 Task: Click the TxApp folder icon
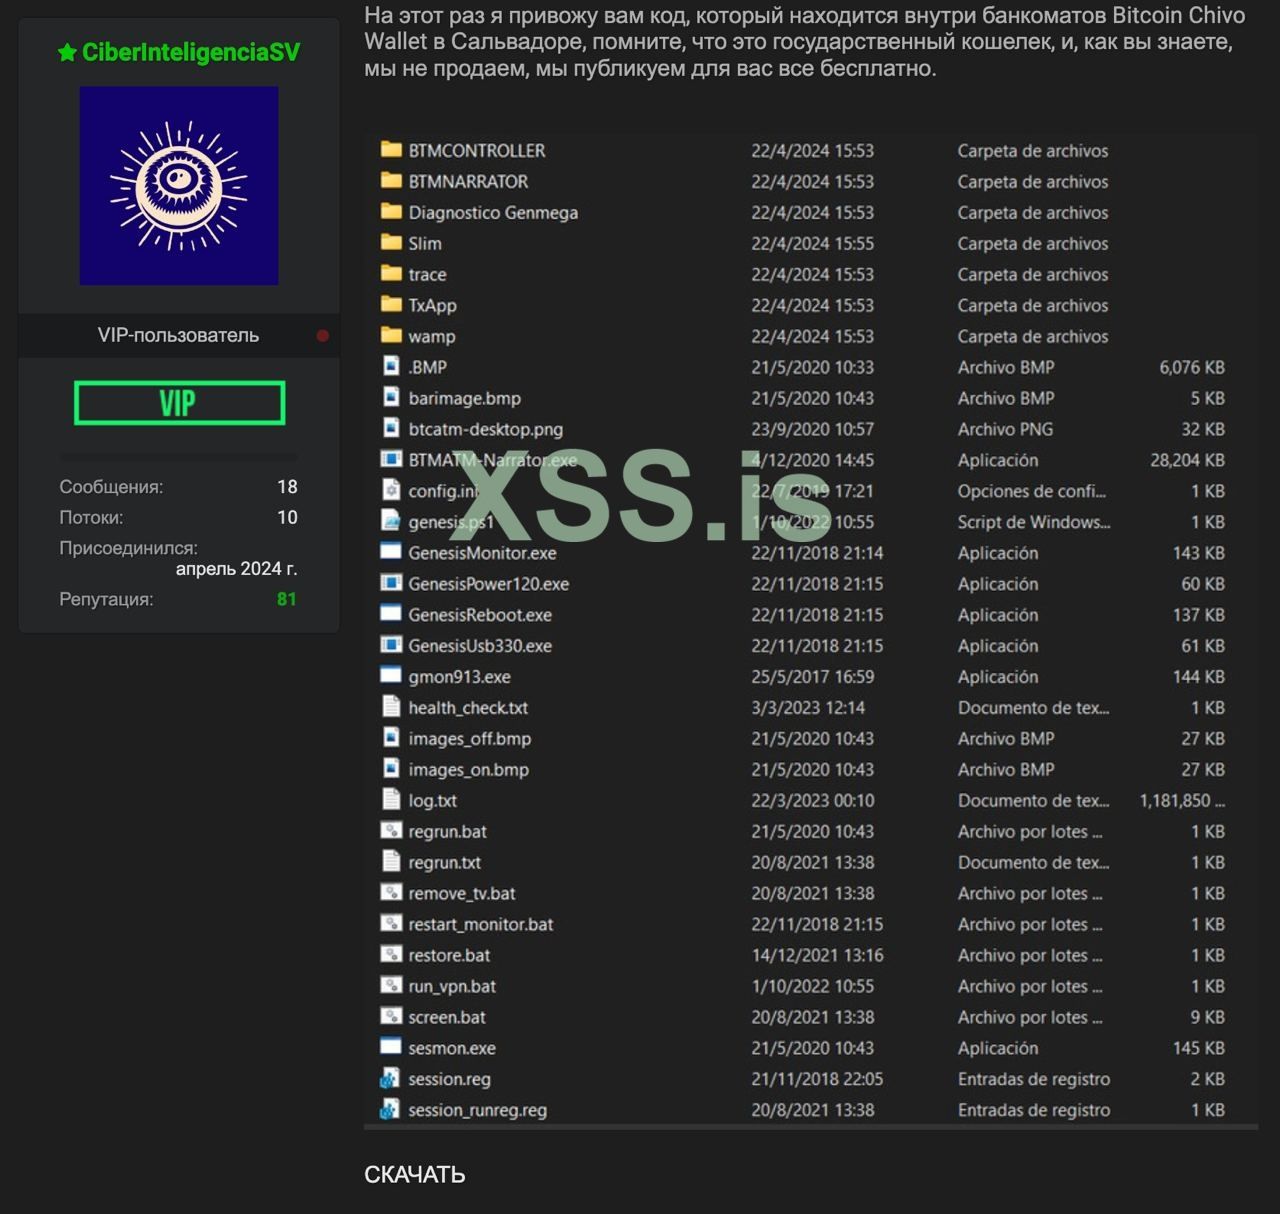(x=391, y=305)
